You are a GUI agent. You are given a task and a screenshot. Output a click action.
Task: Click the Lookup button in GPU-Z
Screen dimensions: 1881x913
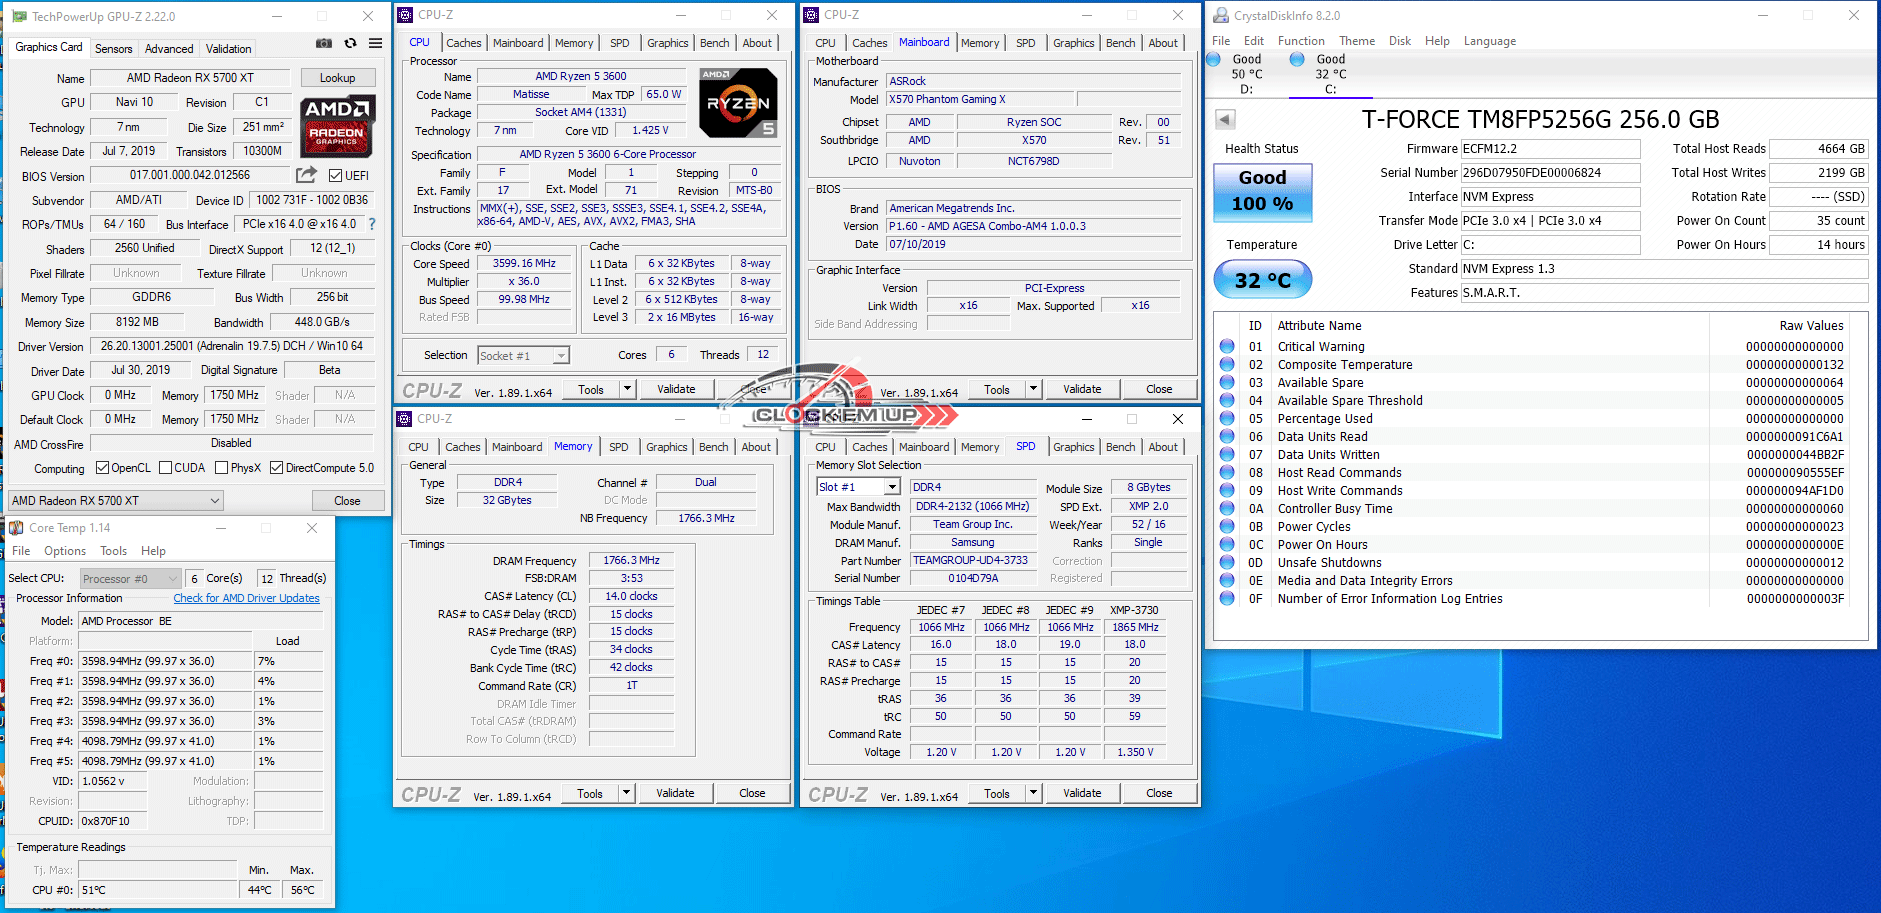[x=337, y=78]
